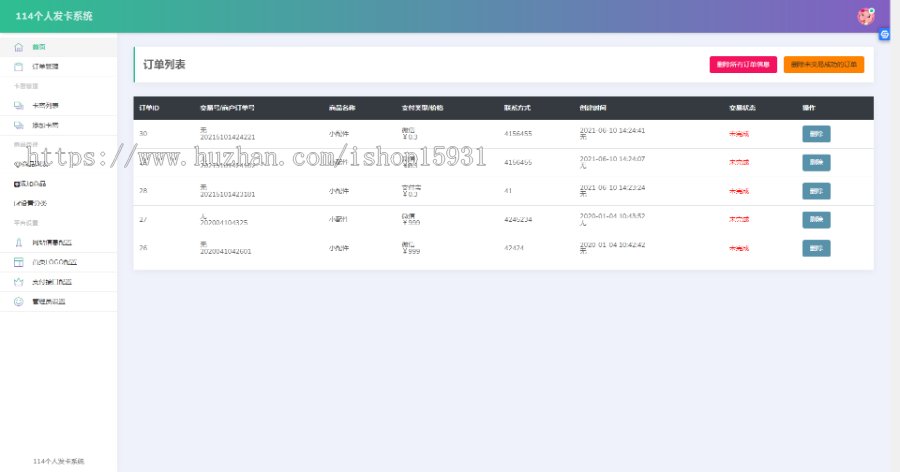The height and width of the screenshot is (472, 900).
Task: Click the 创建时间 column header
Action: point(593,108)
